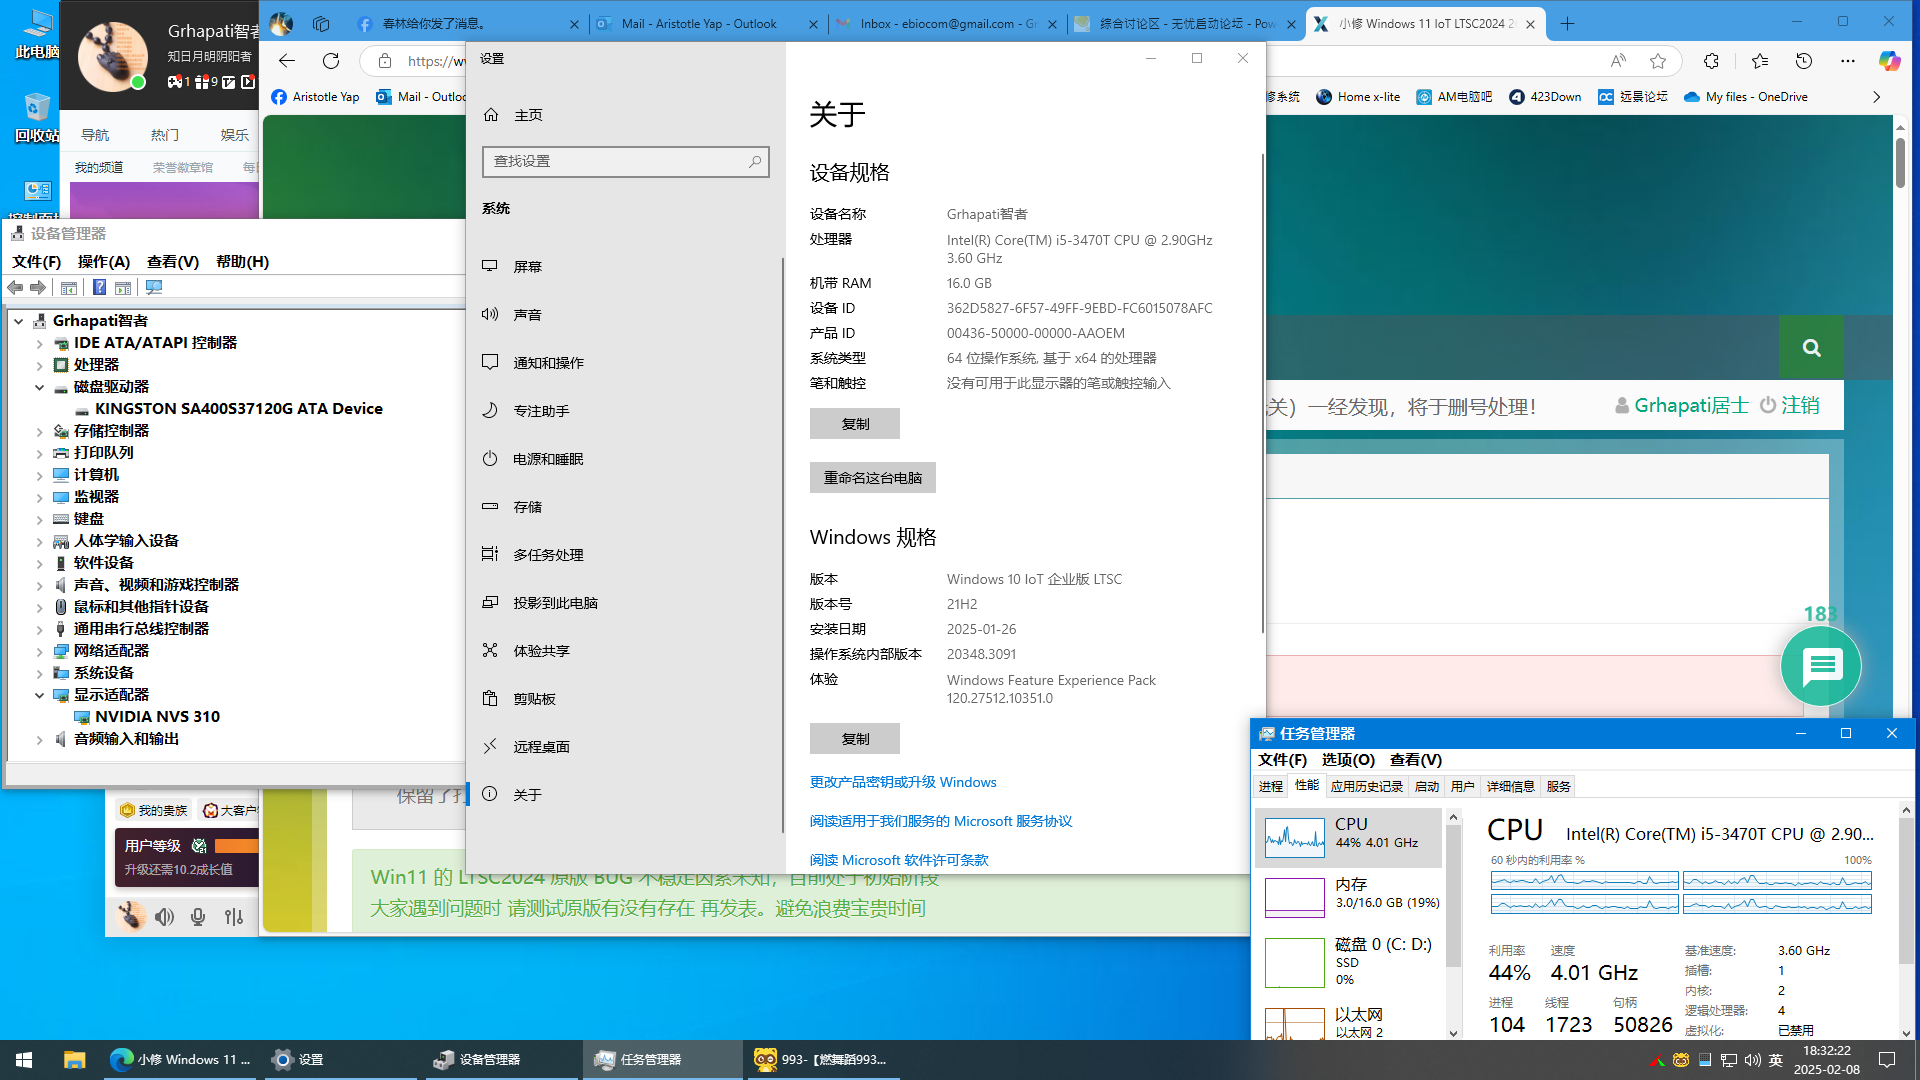Viewport: 1920px width, 1080px height.
Task: Open Remote Desktop settings icon
Action: point(490,746)
